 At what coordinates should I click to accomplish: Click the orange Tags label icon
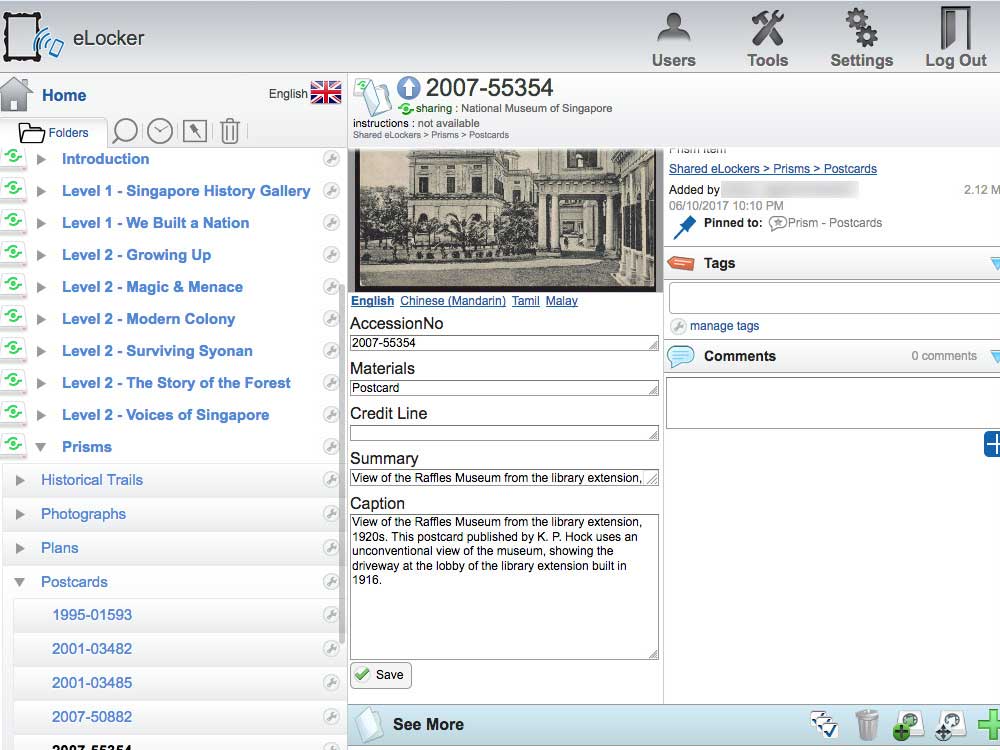[x=680, y=263]
